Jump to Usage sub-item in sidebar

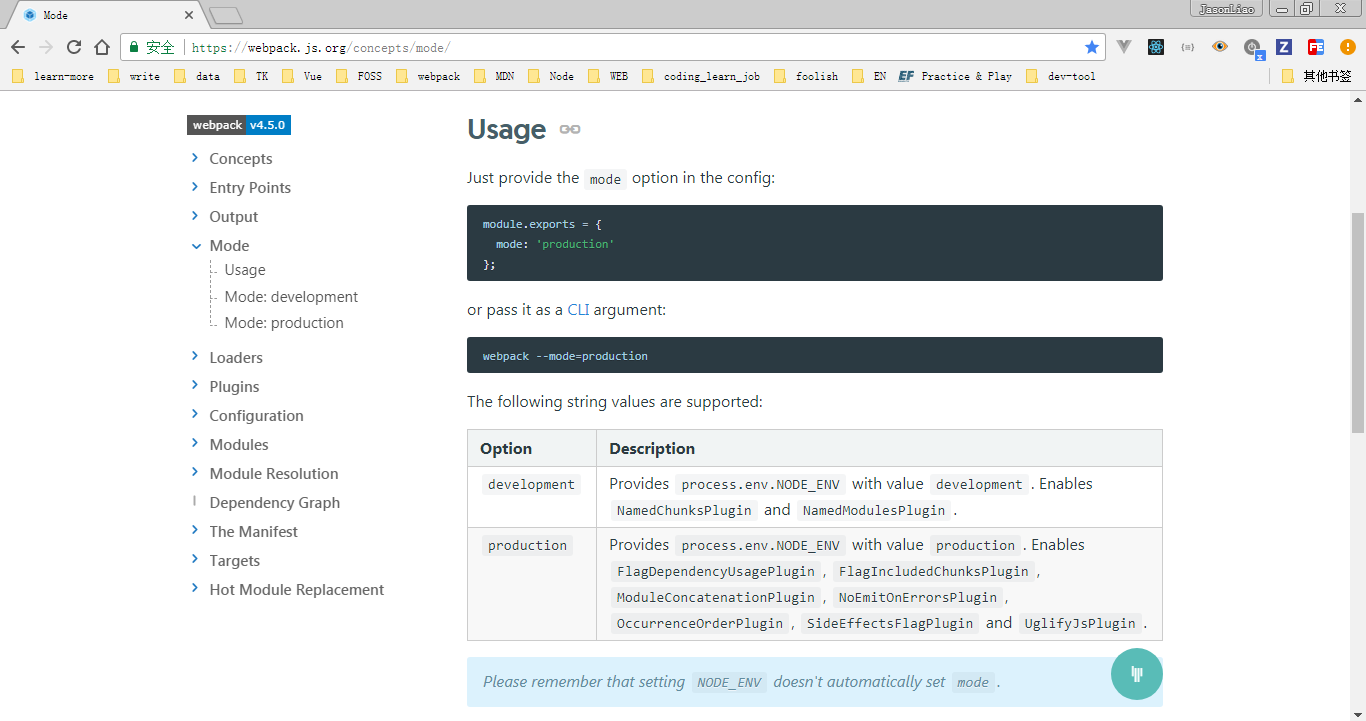coord(245,270)
